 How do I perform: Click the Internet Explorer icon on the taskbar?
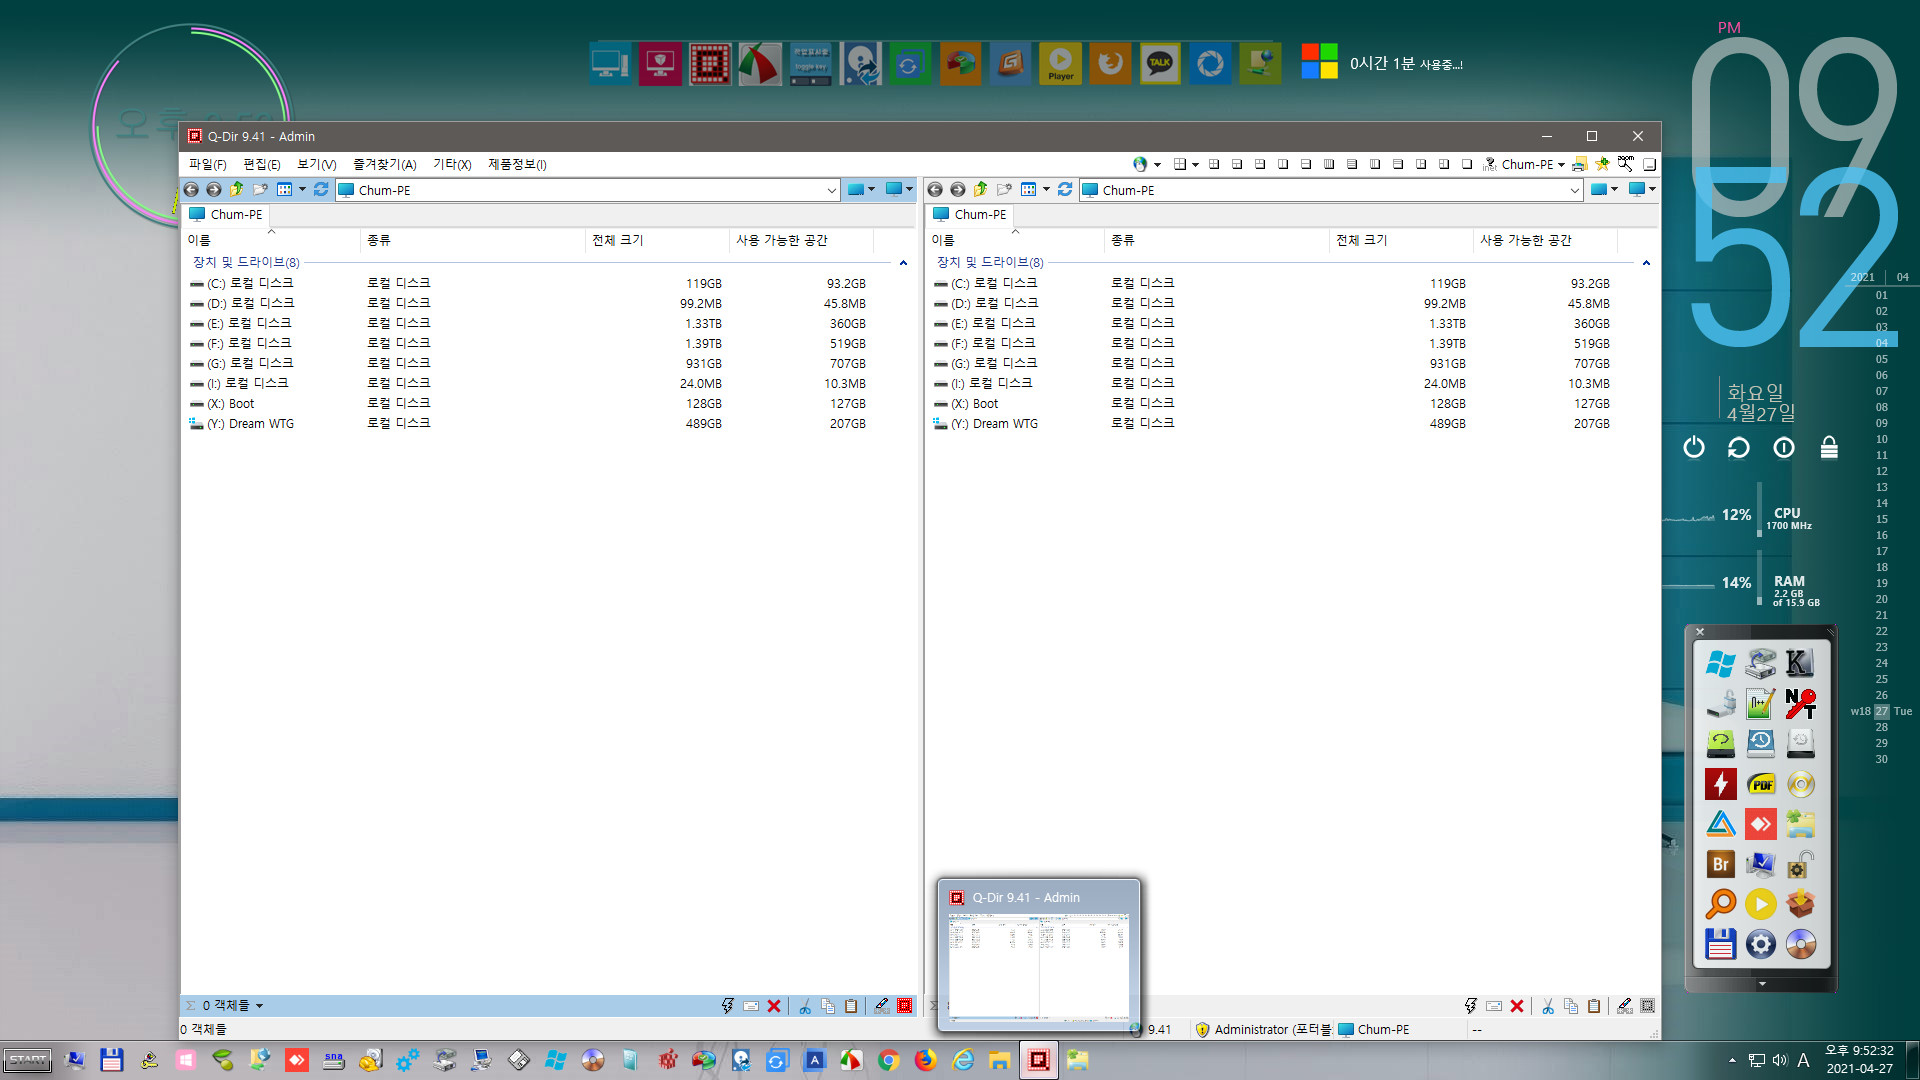pos(963,1060)
